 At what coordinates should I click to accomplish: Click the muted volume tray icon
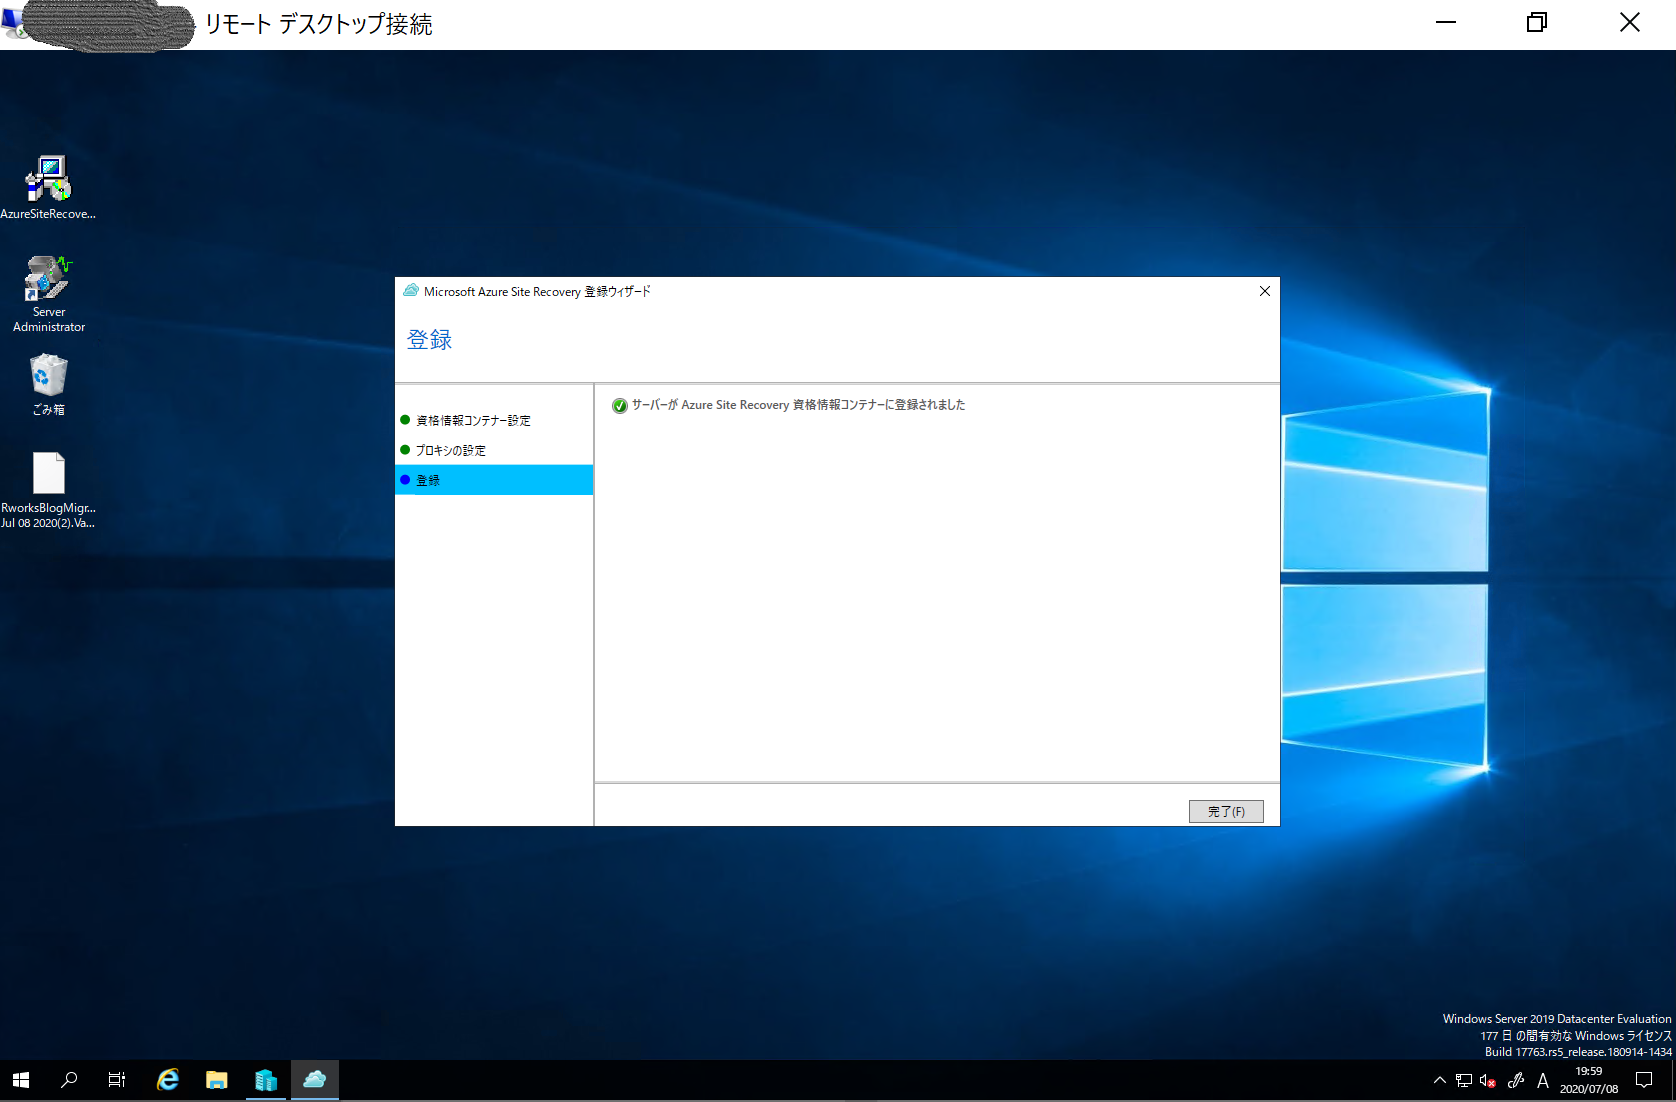click(x=1488, y=1080)
